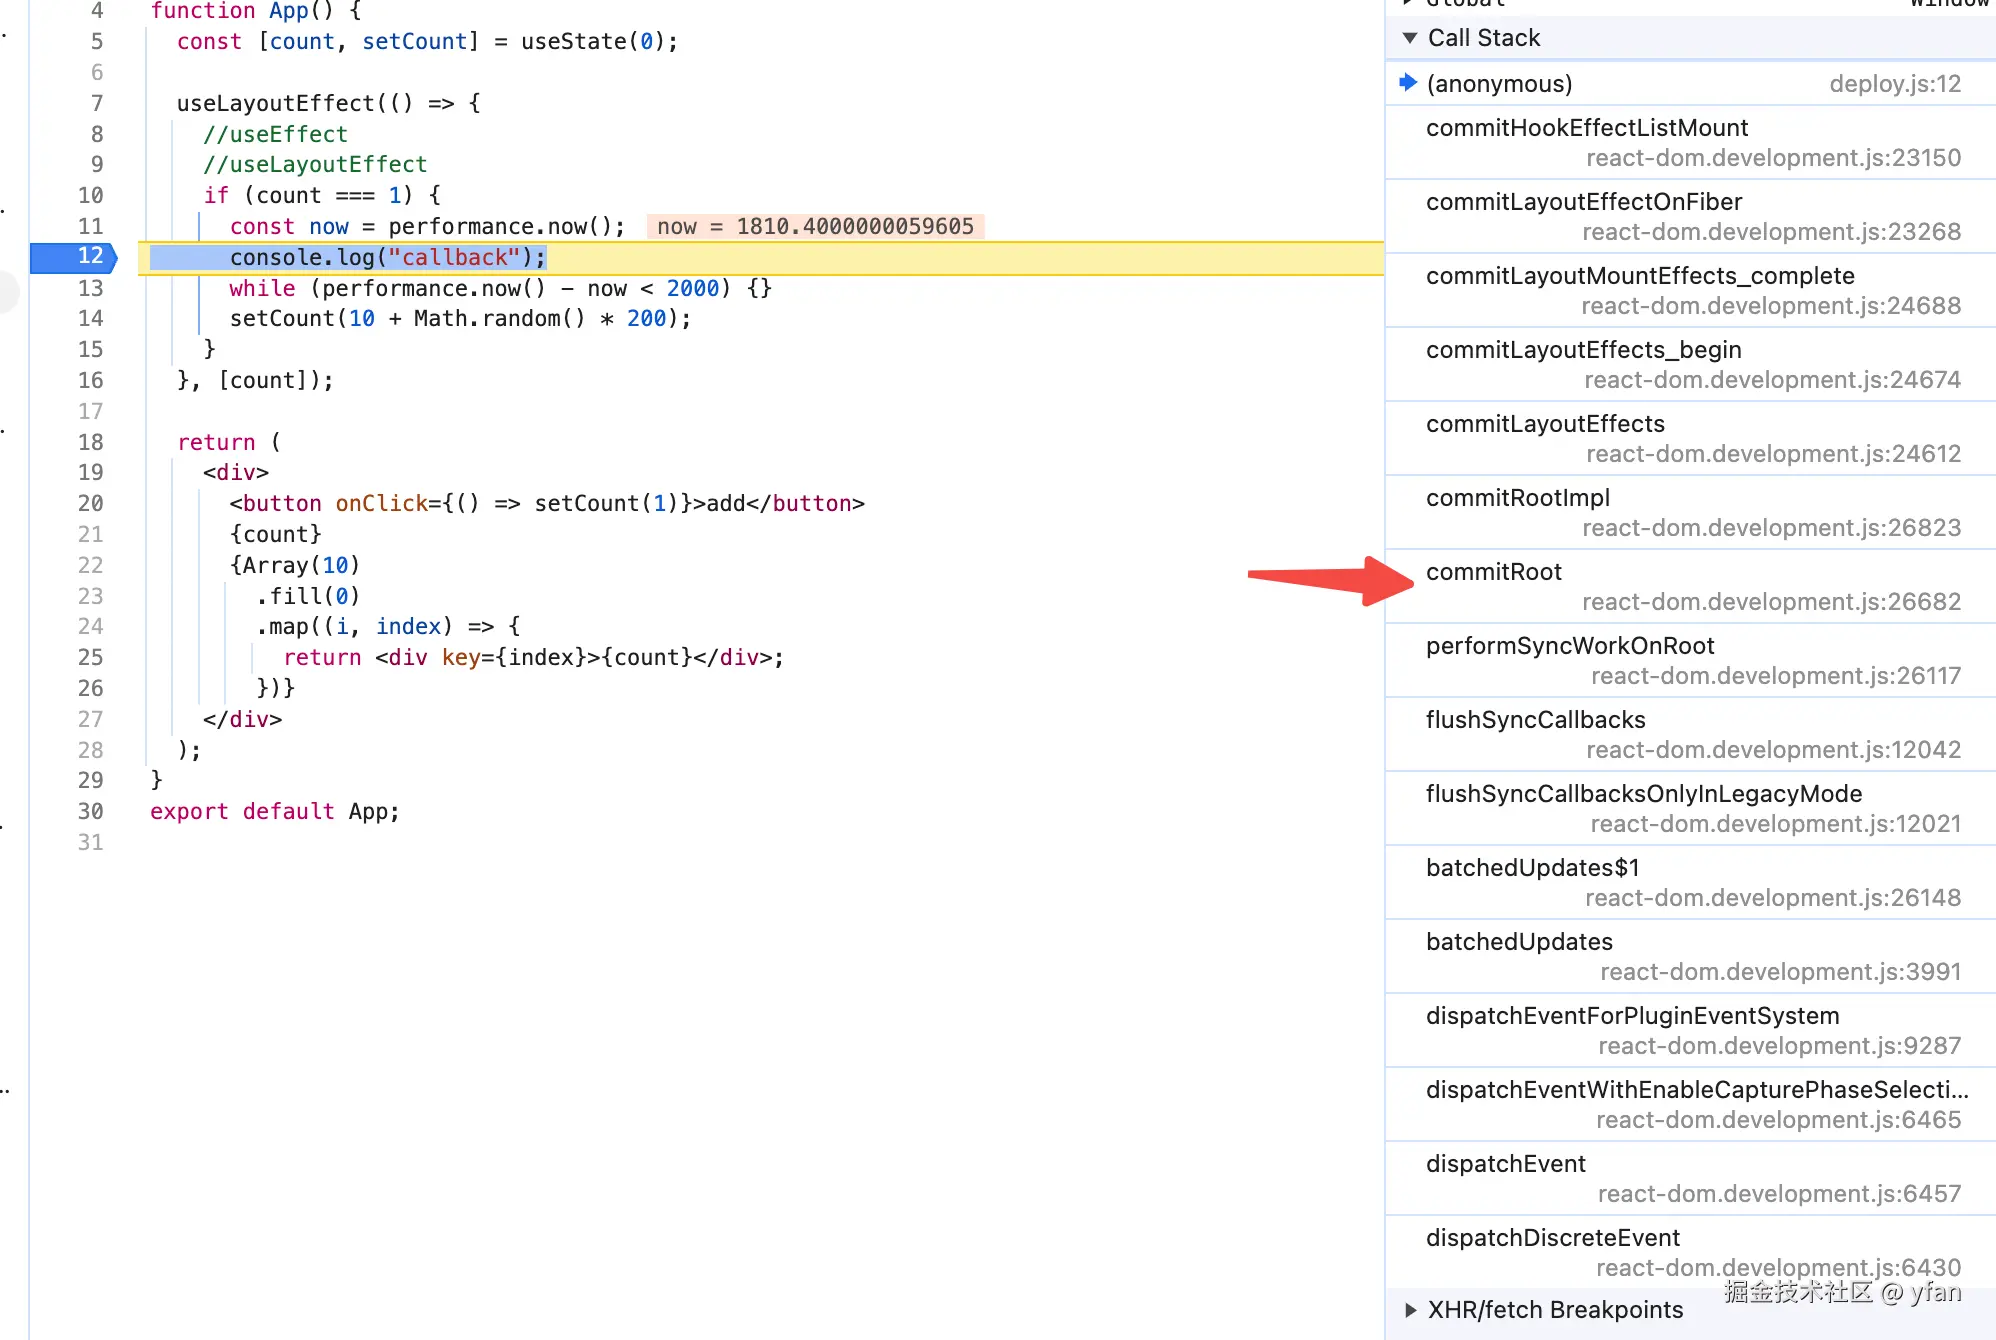1996x1340 pixels.
Task: Set a breakpoint on line number 13
Action: point(90,288)
